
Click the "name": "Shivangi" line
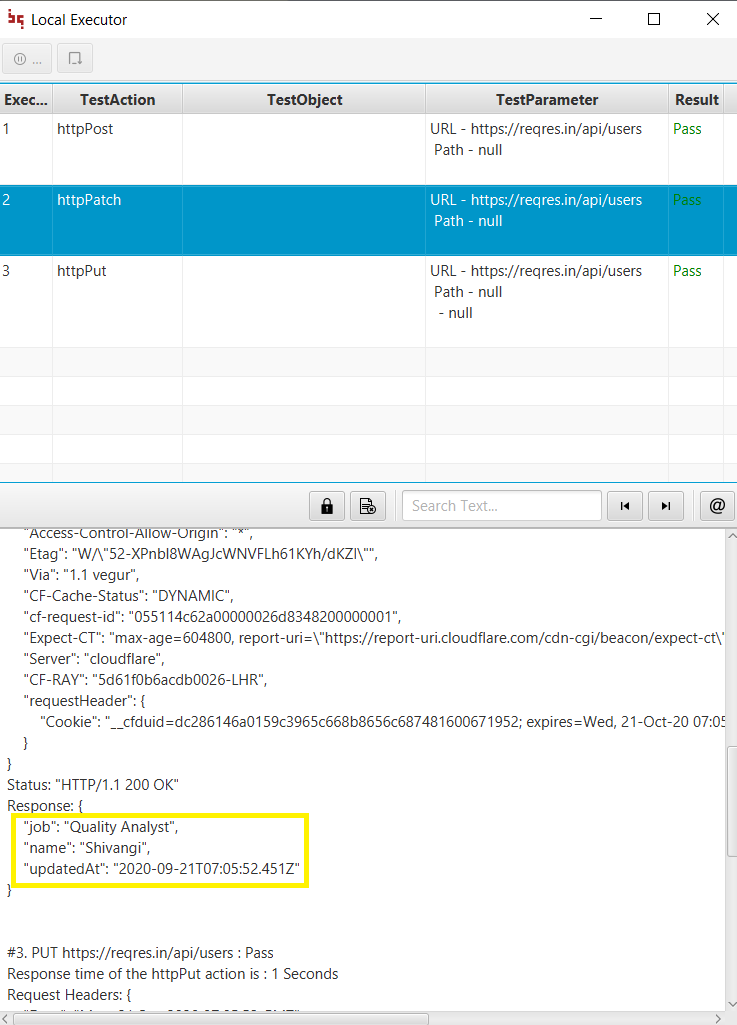[87, 848]
